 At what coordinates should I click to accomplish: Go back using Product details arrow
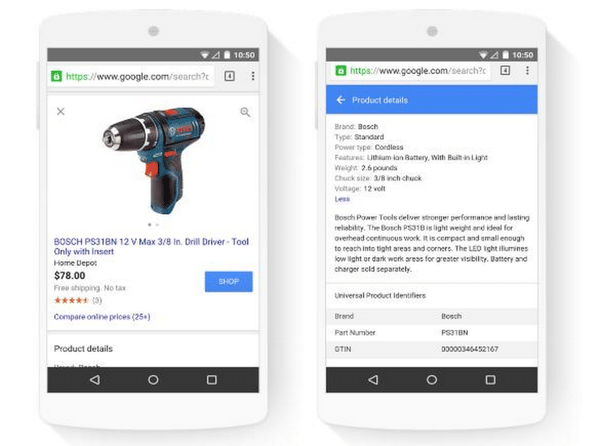point(341,100)
